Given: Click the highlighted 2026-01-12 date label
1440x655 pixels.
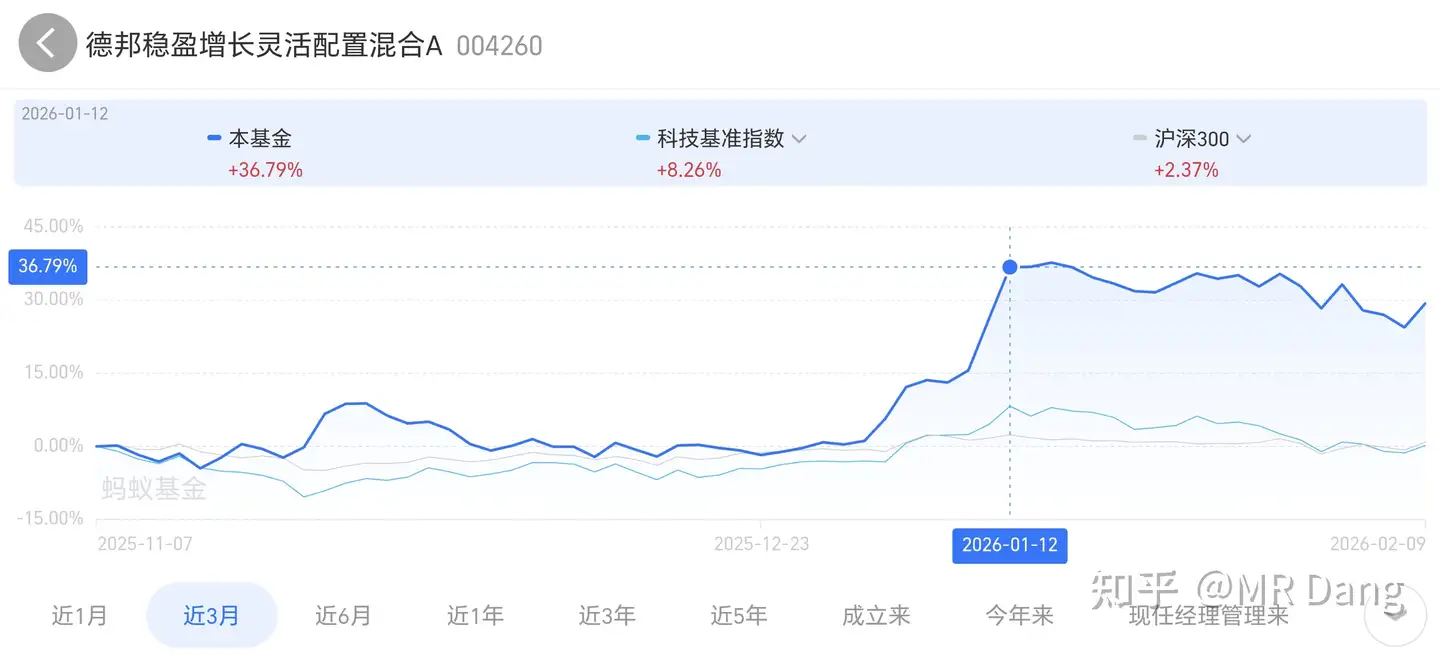Looking at the screenshot, I should 1009,546.
